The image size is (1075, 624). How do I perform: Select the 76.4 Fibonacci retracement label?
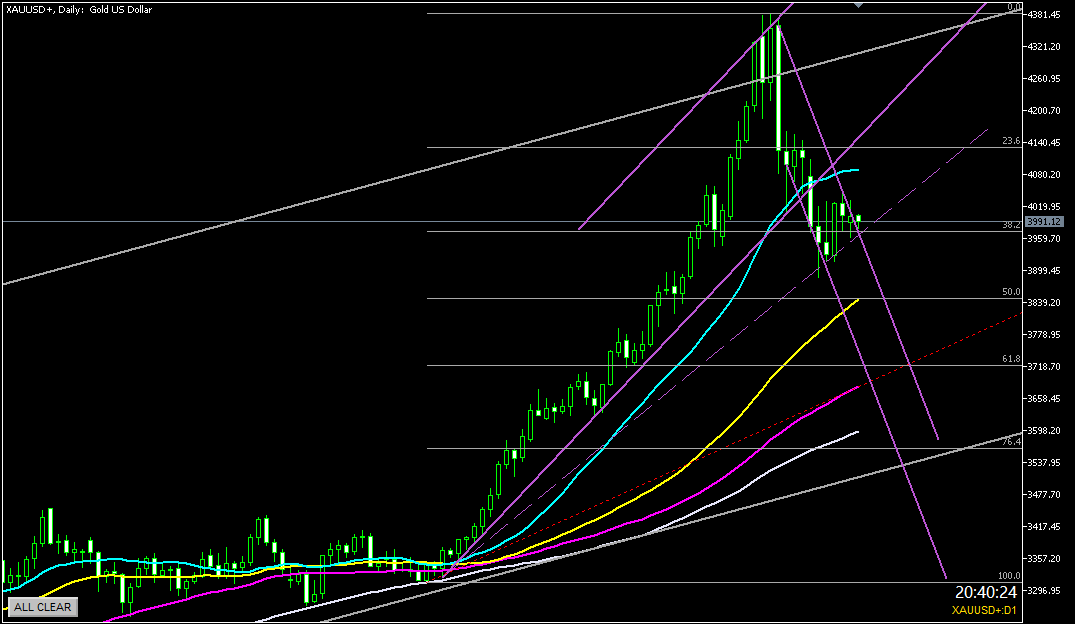tap(1010, 441)
